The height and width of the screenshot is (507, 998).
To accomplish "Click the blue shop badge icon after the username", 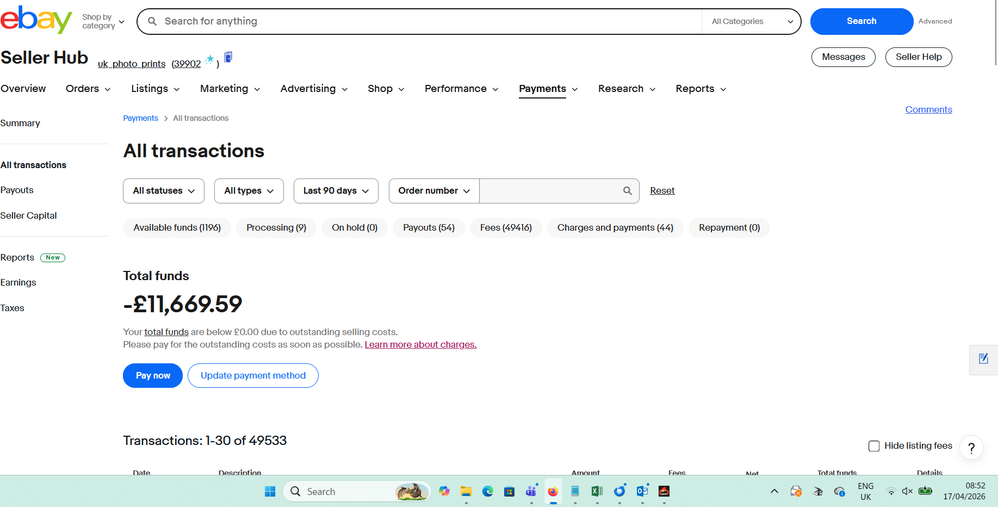I will pos(228,57).
